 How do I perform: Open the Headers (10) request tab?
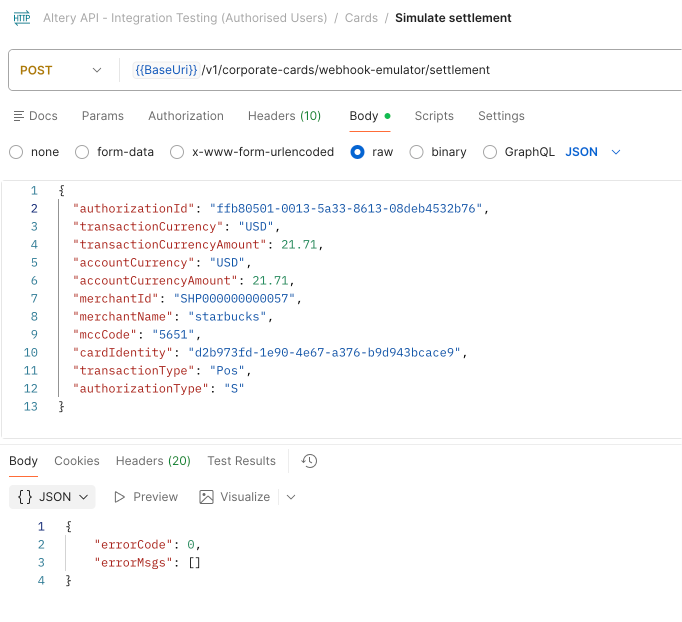click(x=284, y=116)
